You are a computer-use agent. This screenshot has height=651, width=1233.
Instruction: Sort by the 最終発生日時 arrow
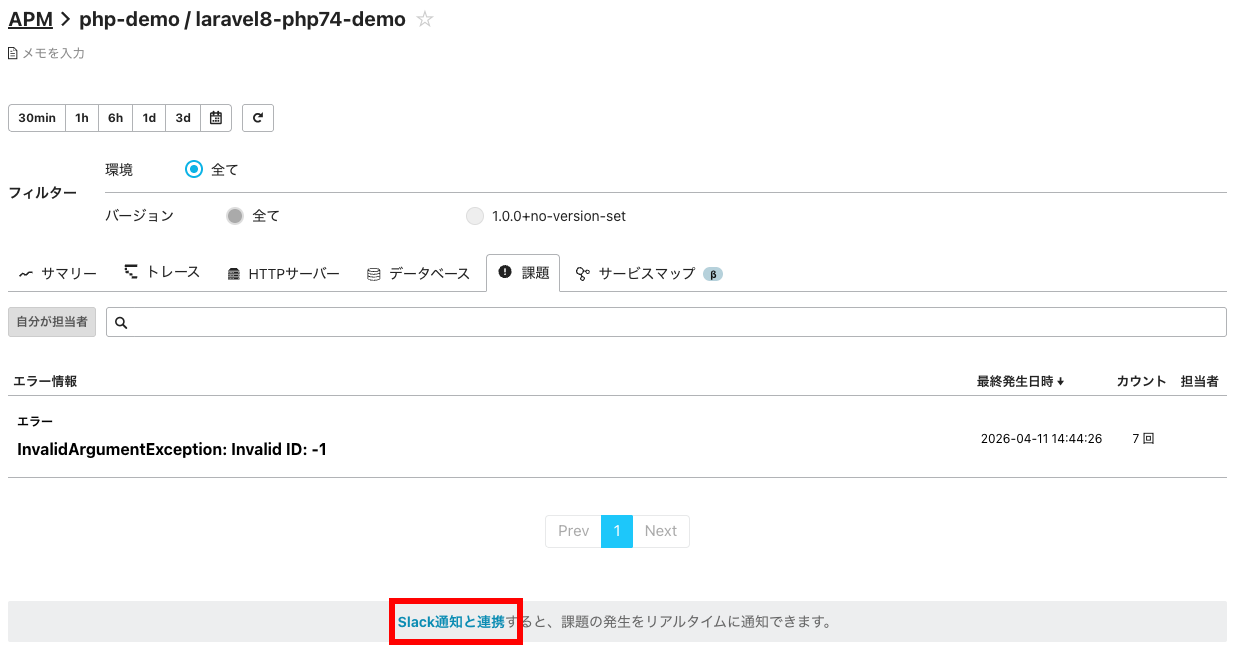click(1061, 382)
